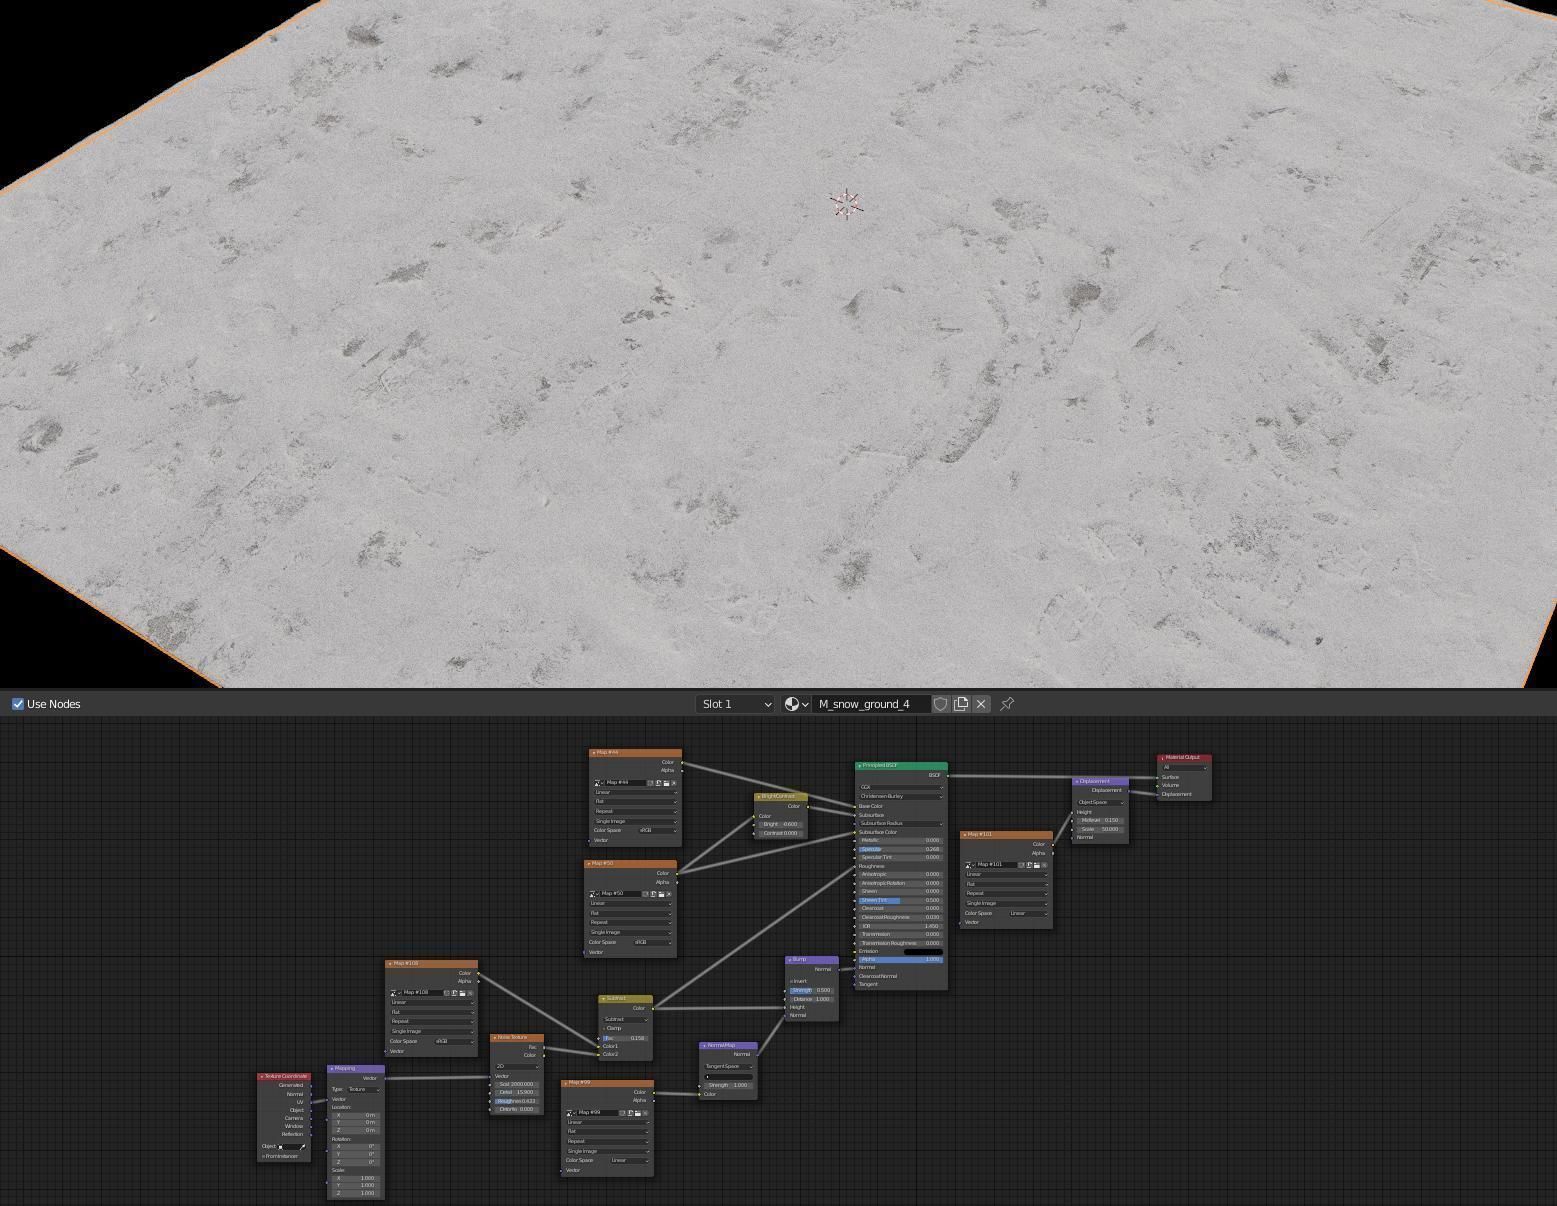Edit the M_snow_ground_4 material name field

870,704
